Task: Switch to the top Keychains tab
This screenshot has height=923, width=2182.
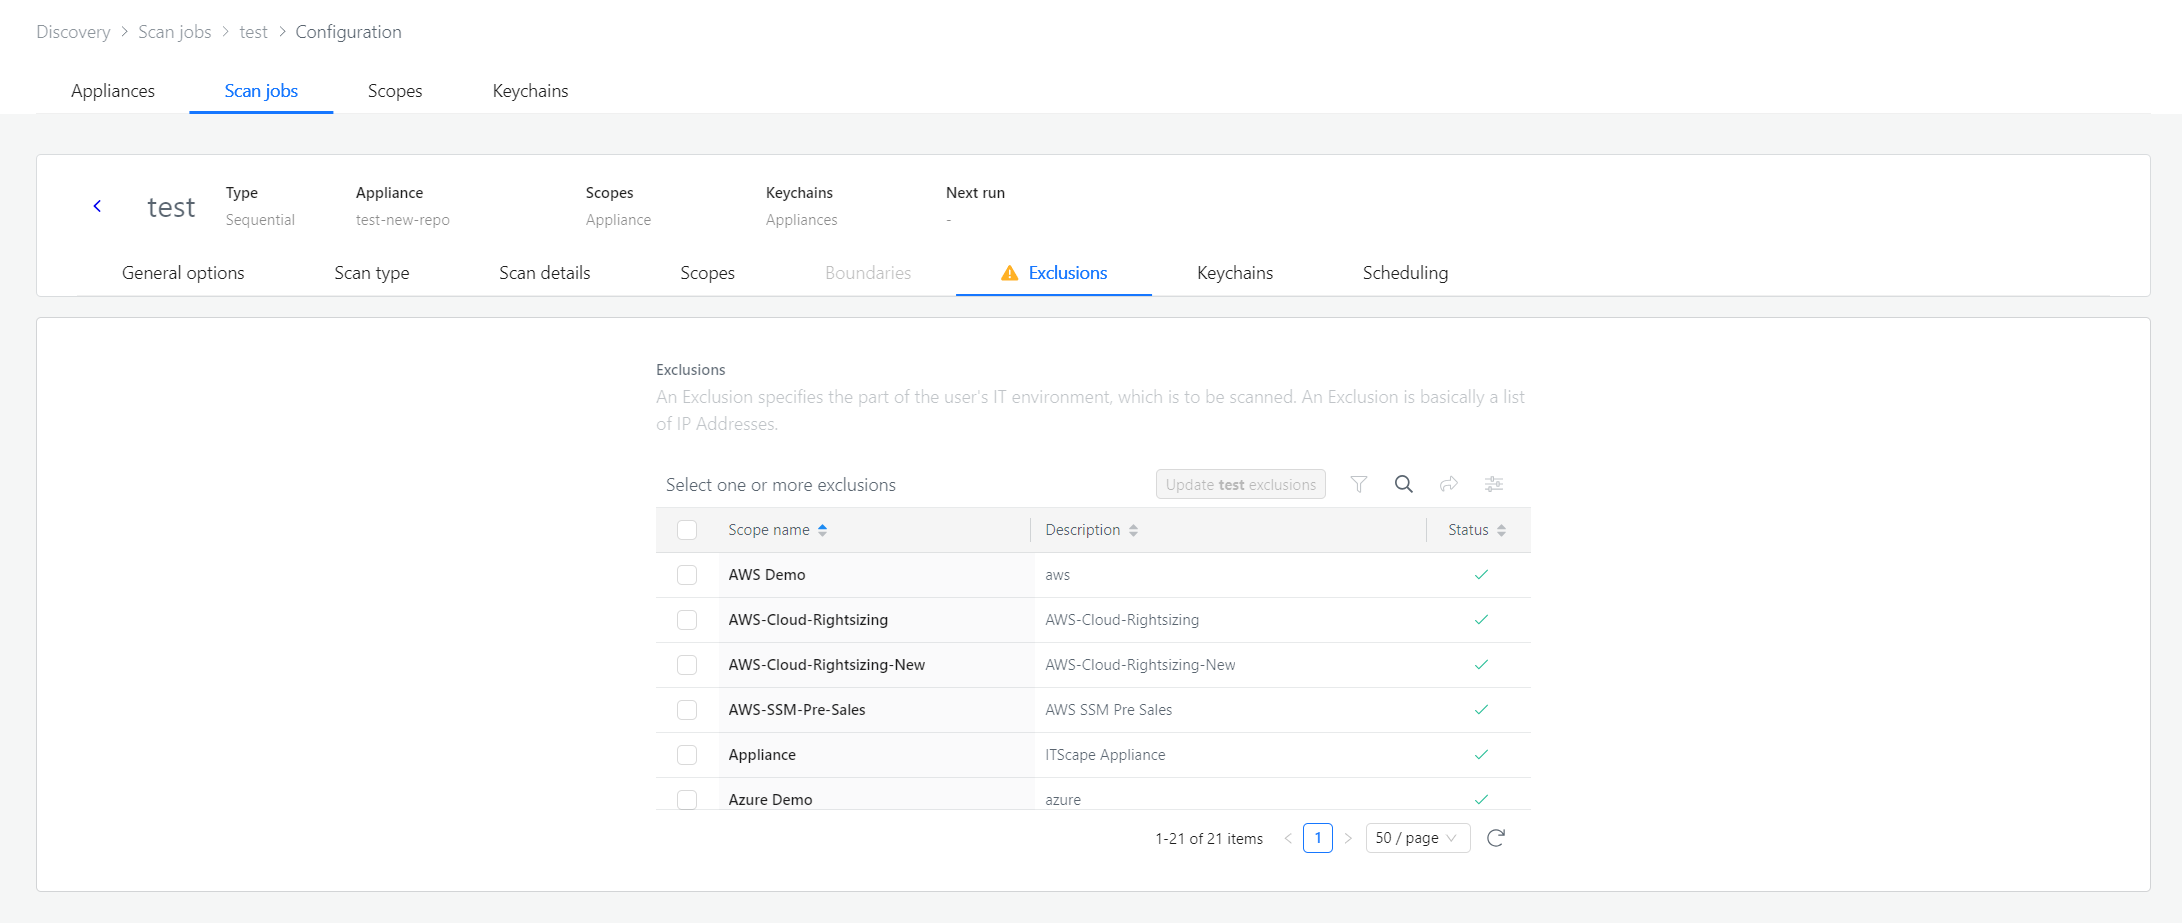Action: pos(530,91)
